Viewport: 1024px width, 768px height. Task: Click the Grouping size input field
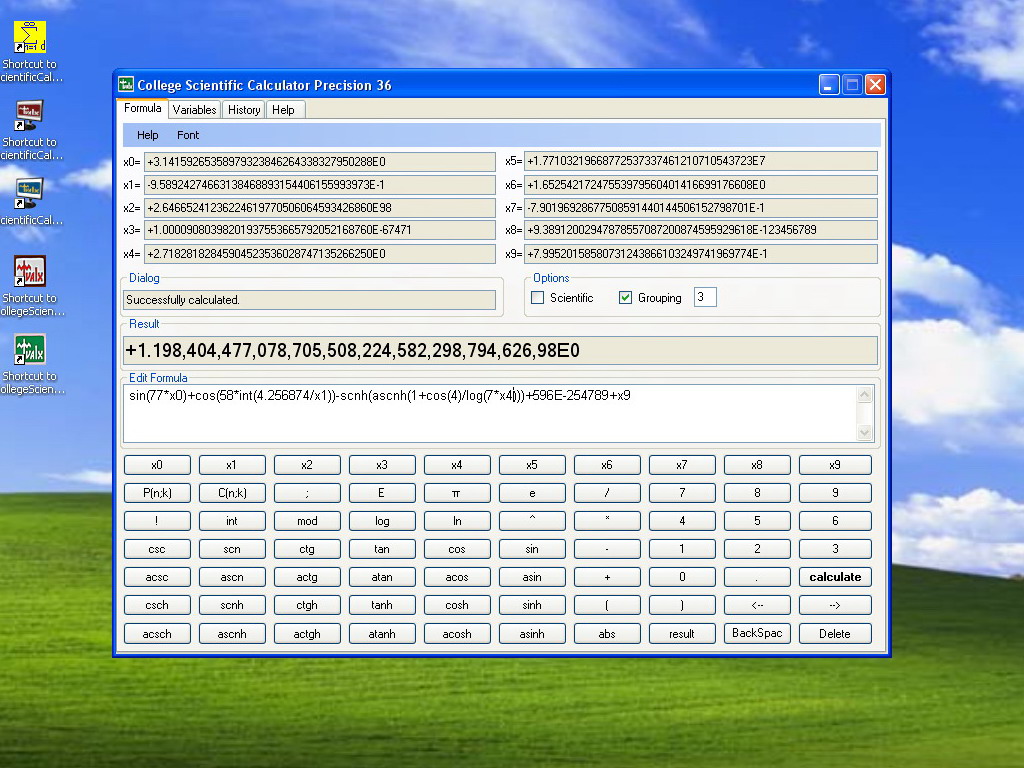(705, 297)
